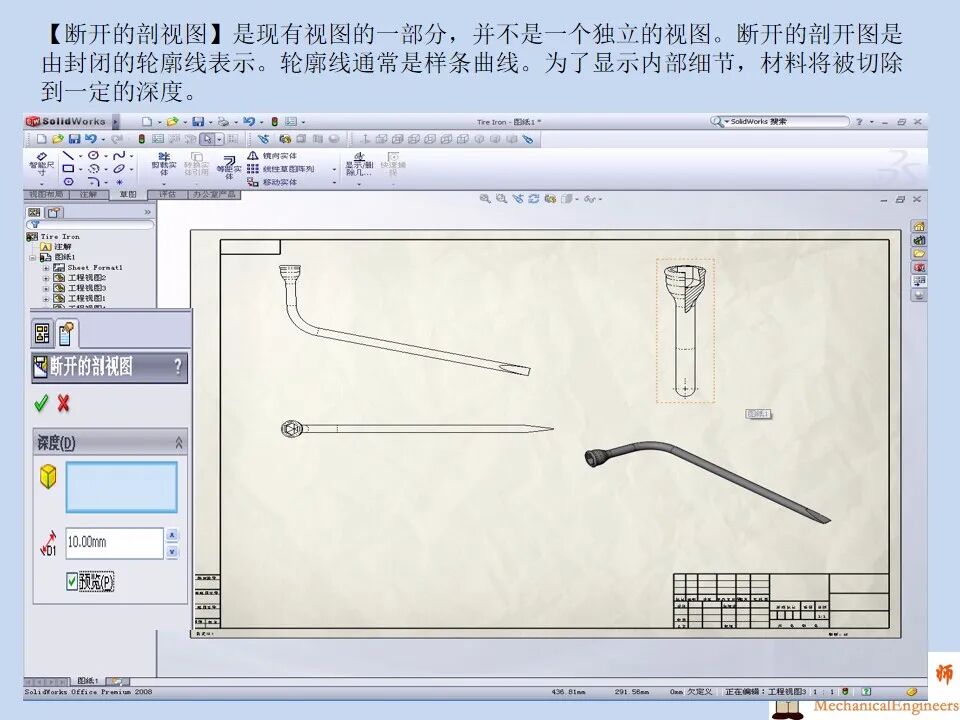Switch to the 评估 ribbon tab
960x720 pixels.
click(164, 193)
